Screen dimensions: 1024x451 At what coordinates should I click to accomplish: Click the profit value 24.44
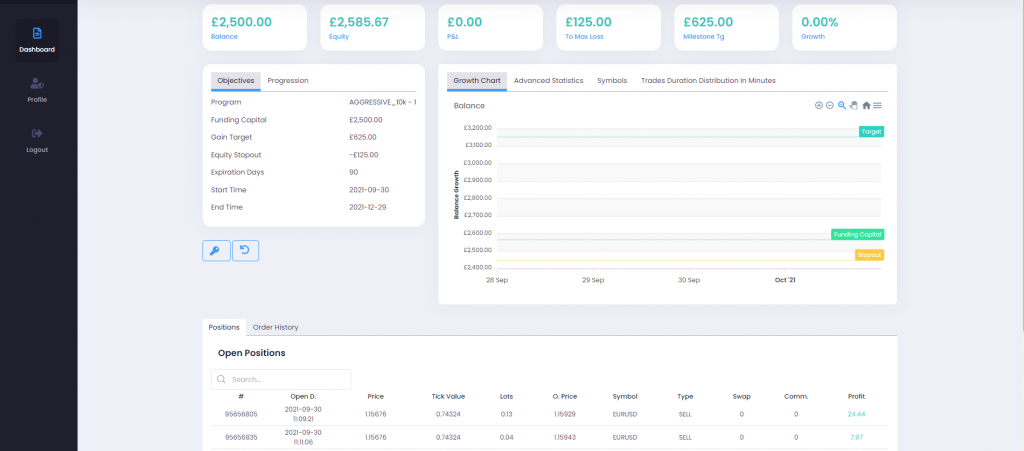(x=856, y=414)
